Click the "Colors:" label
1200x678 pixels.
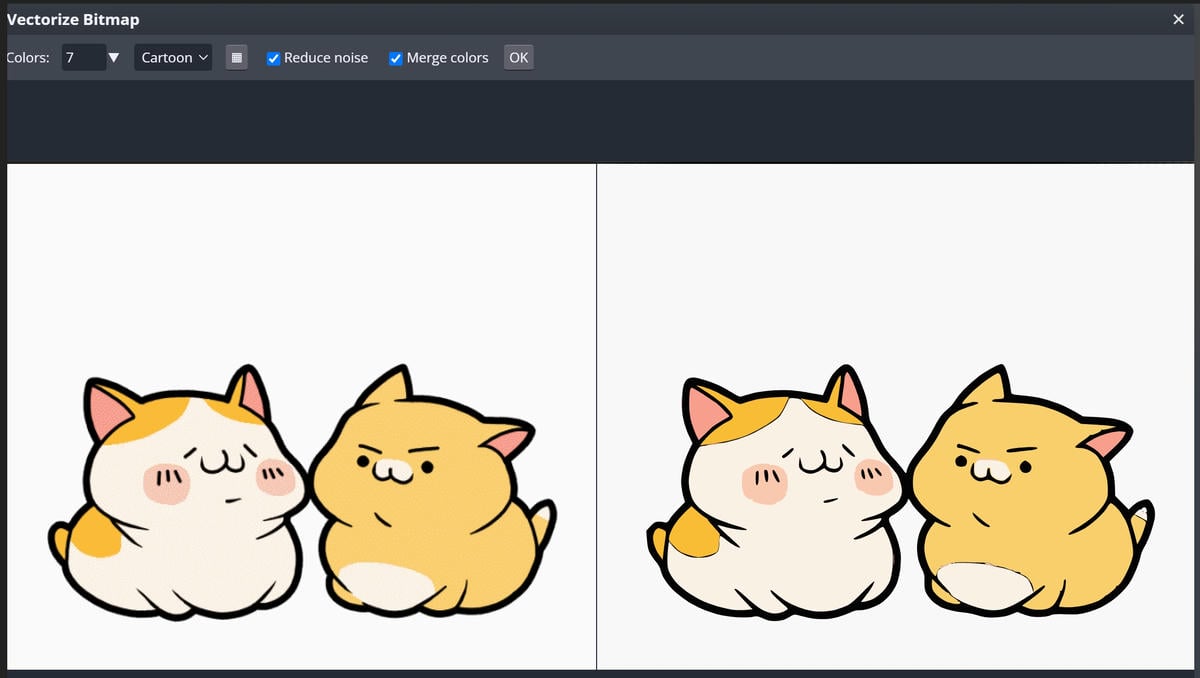click(x=28, y=58)
